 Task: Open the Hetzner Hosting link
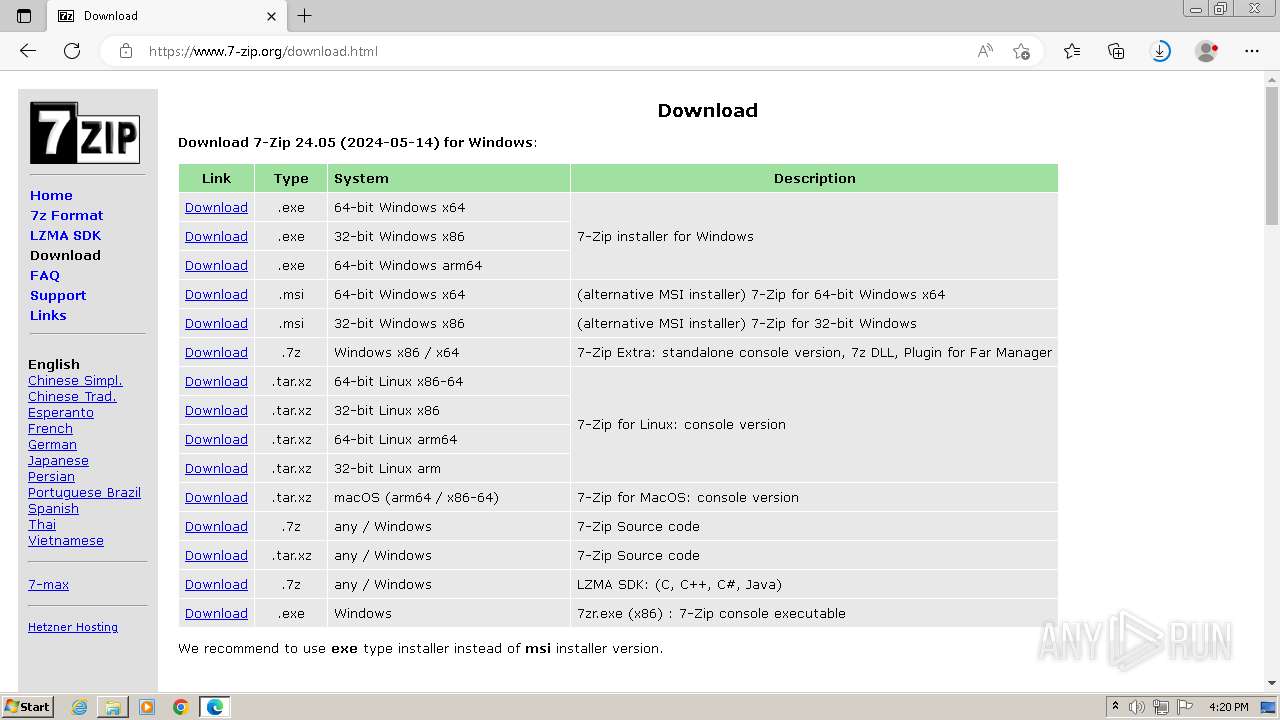coord(73,627)
